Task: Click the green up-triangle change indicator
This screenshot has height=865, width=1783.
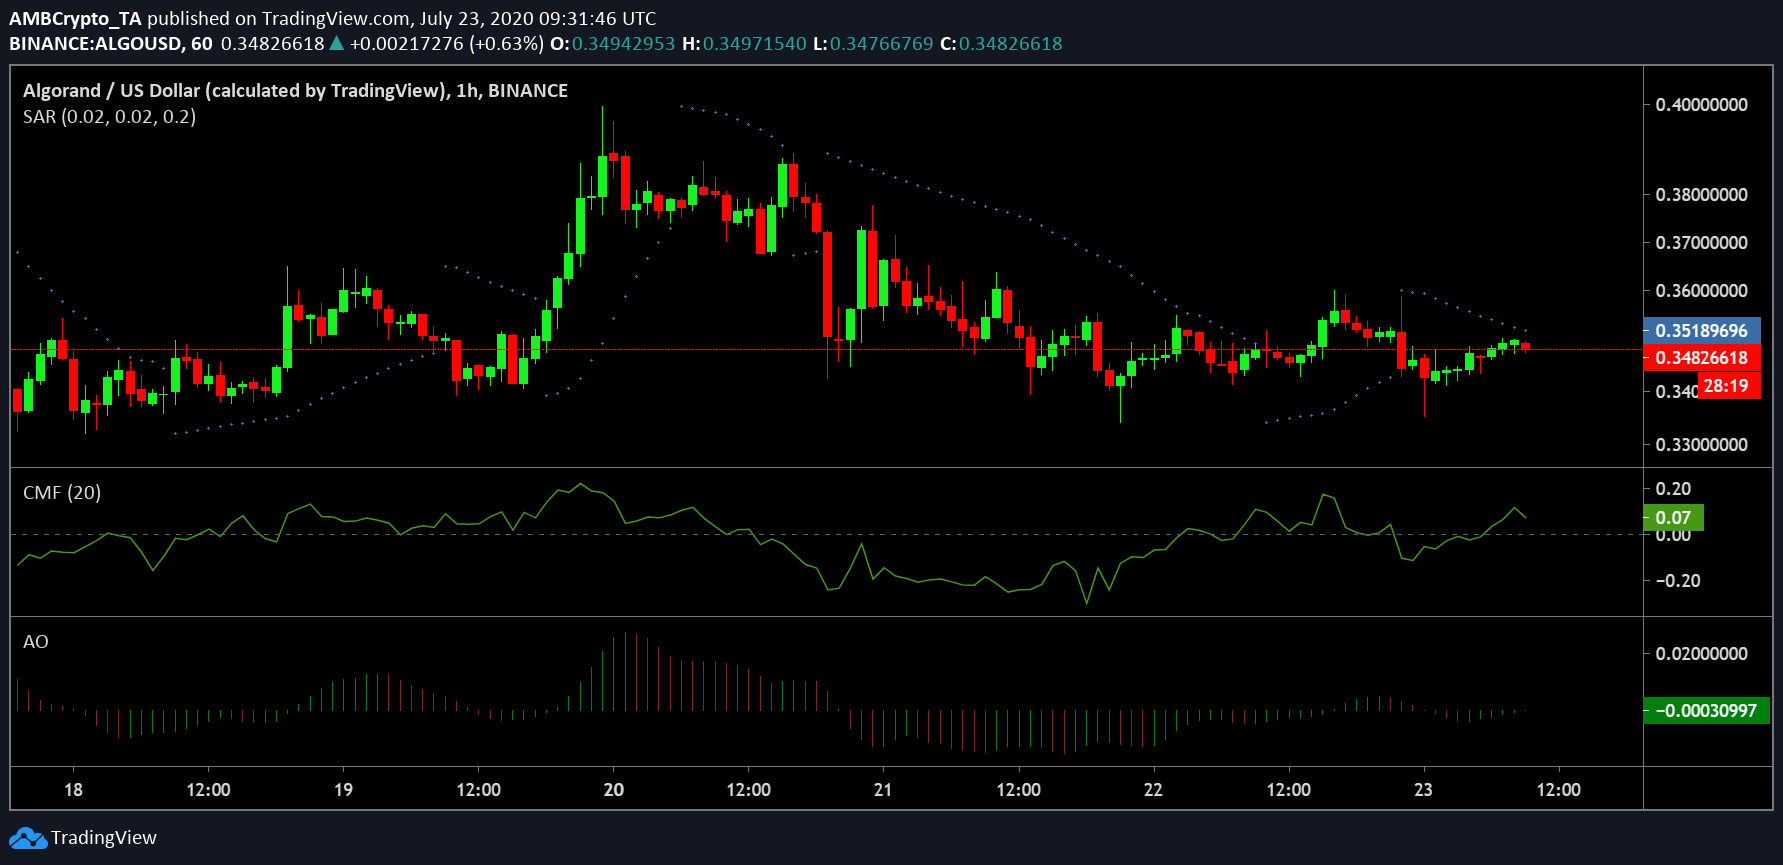Action: pos(337,43)
